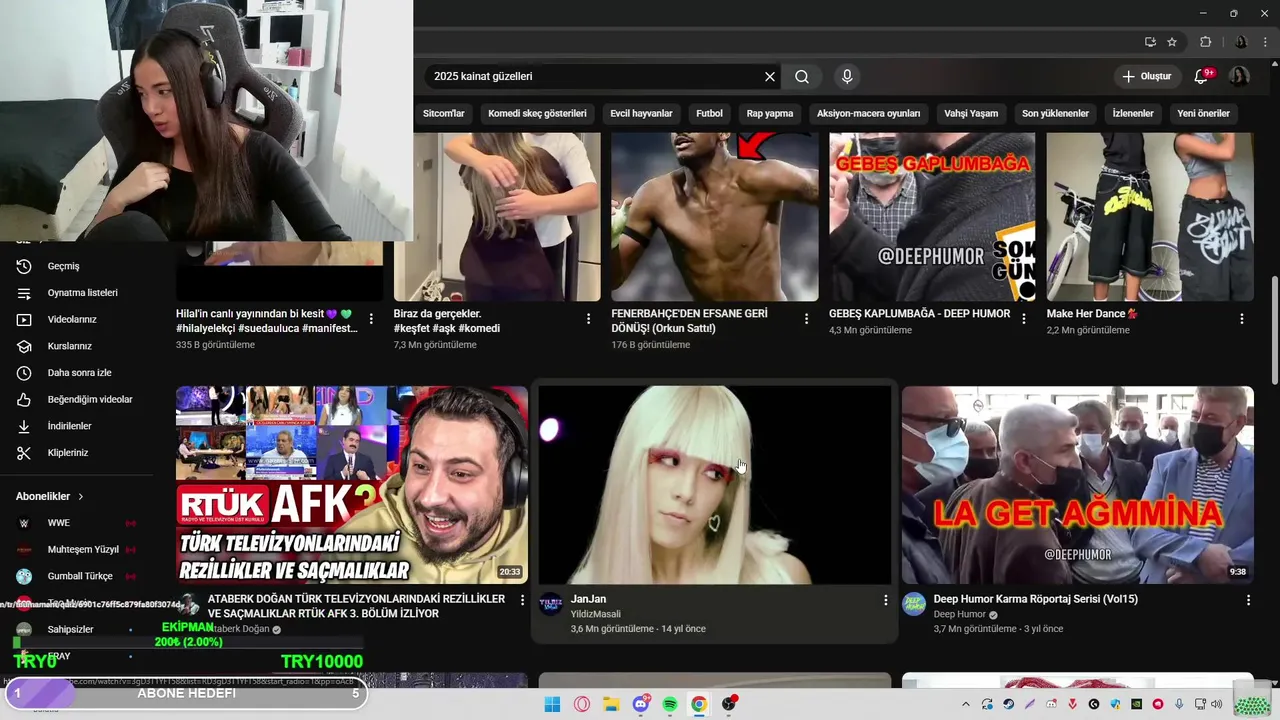Open the YildizMasali channel link
1280x720 pixels.
tap(596, 614)
